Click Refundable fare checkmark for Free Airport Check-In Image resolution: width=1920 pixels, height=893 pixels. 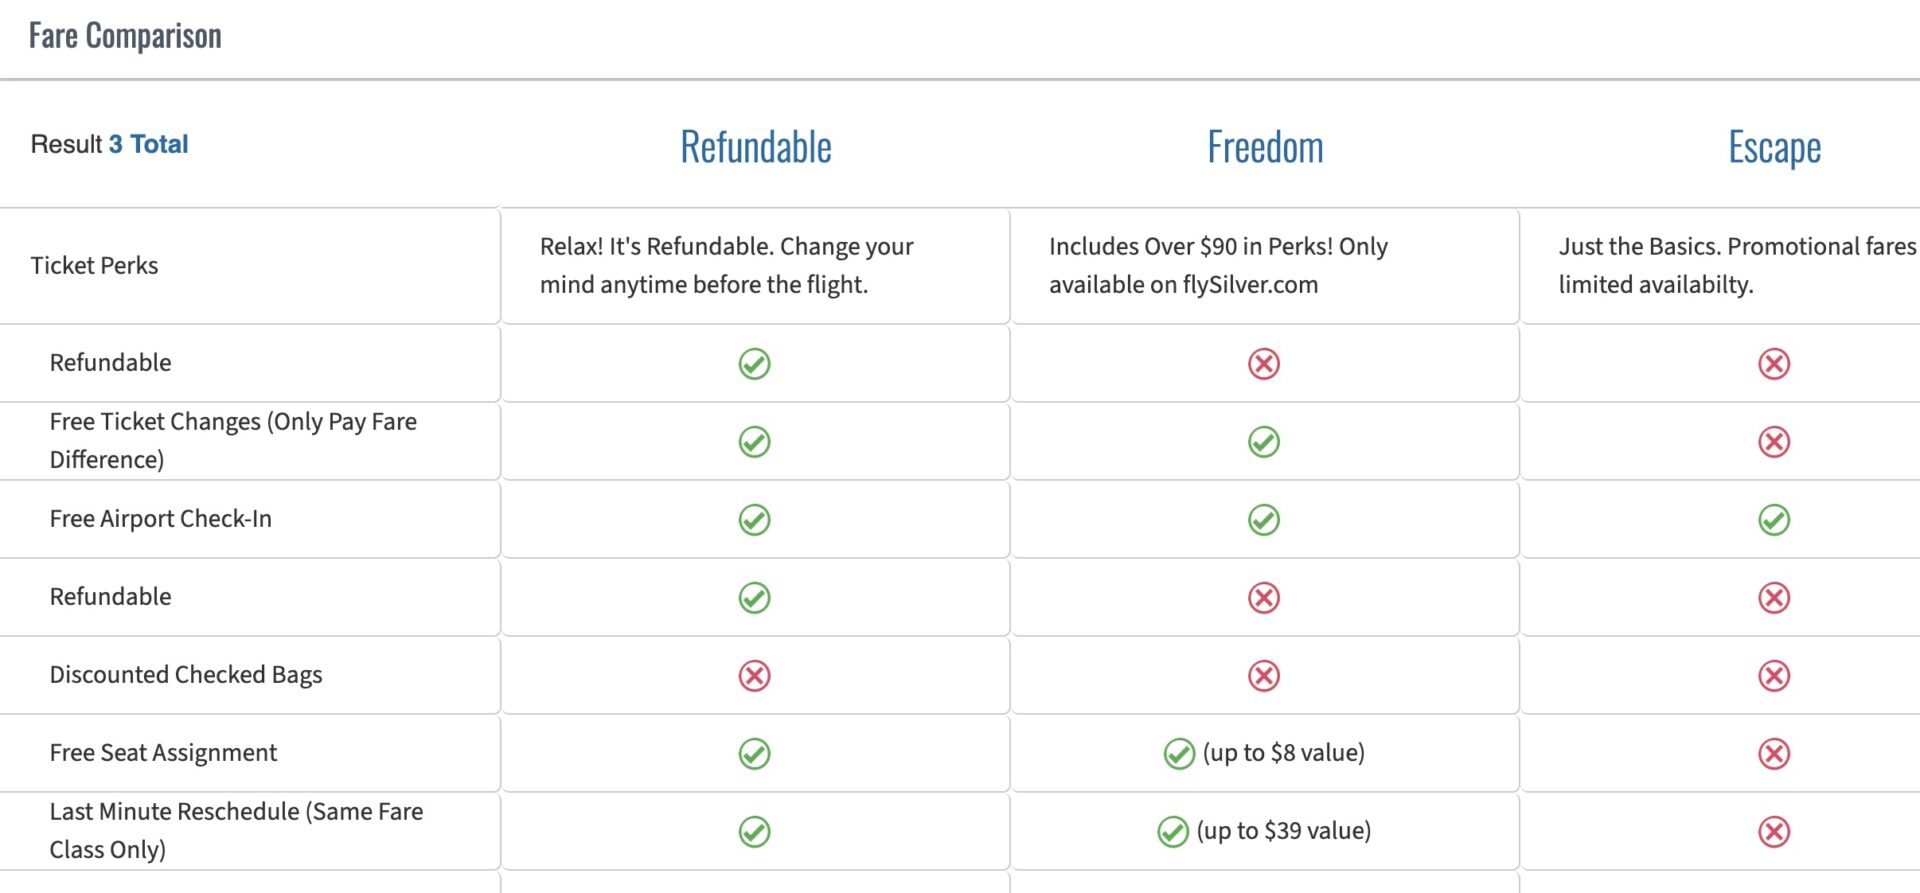click(x=754, y=520)
